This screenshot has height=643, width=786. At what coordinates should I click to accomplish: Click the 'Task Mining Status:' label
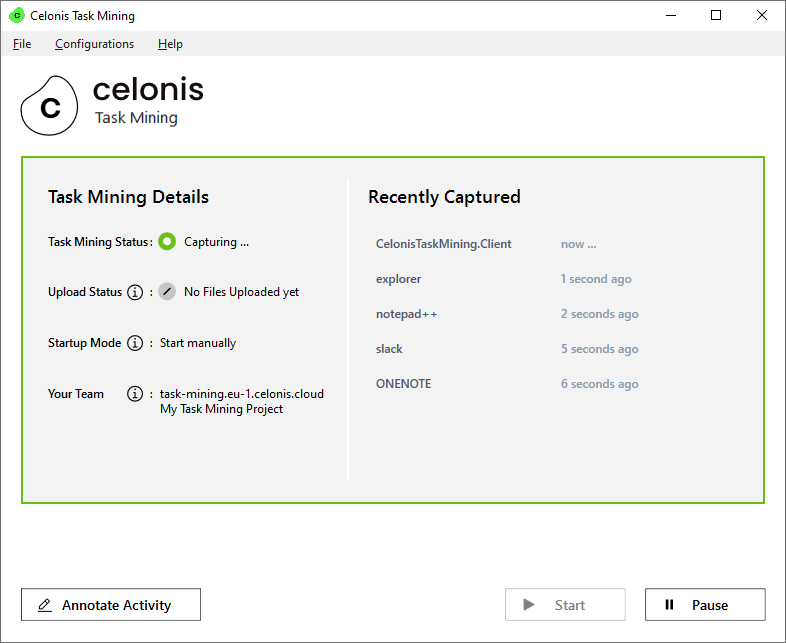click(100, 242)
